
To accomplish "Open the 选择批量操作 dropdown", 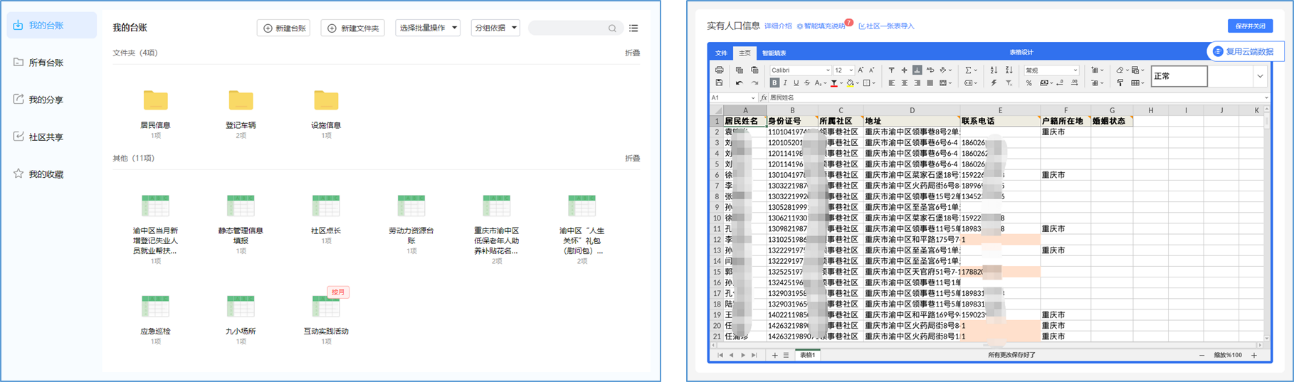I will 428,28.
